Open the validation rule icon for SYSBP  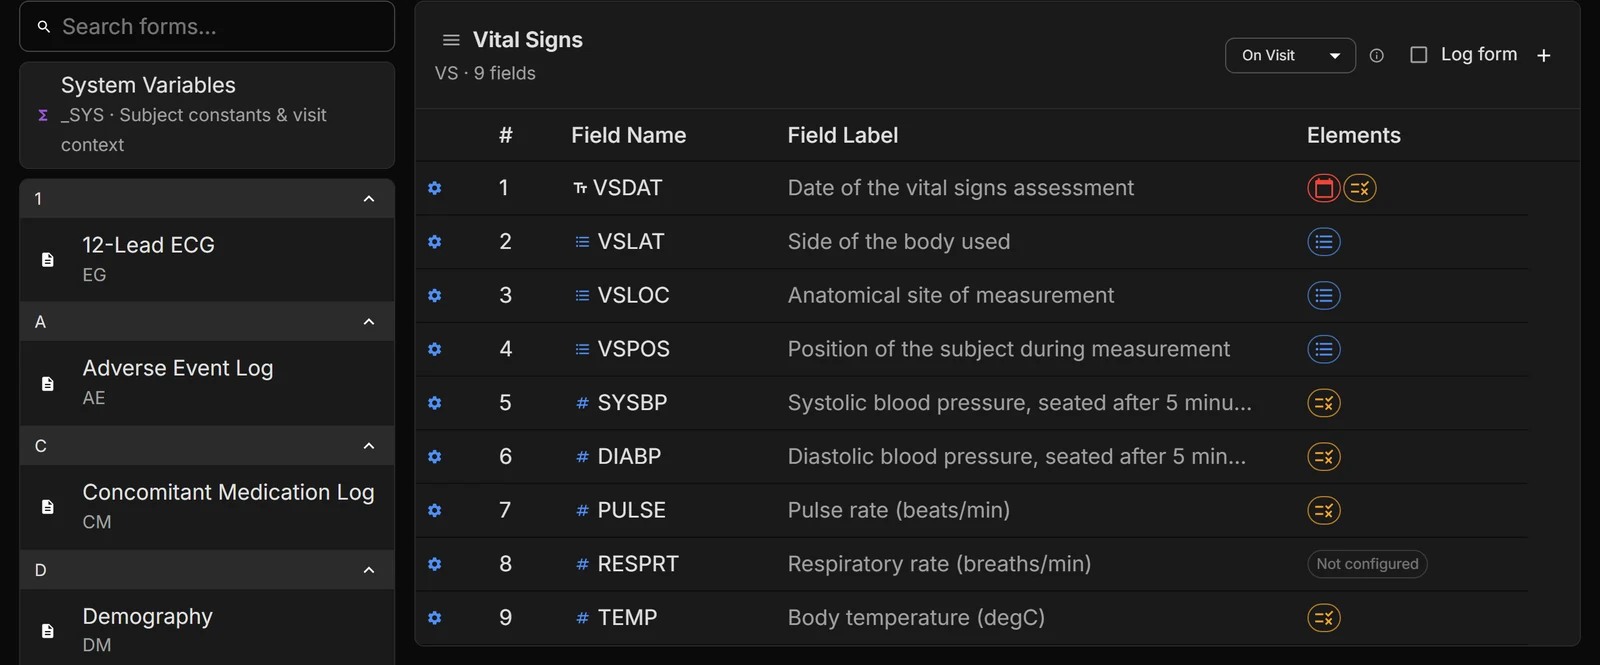pyautogui.click(x=1324, y=403)
